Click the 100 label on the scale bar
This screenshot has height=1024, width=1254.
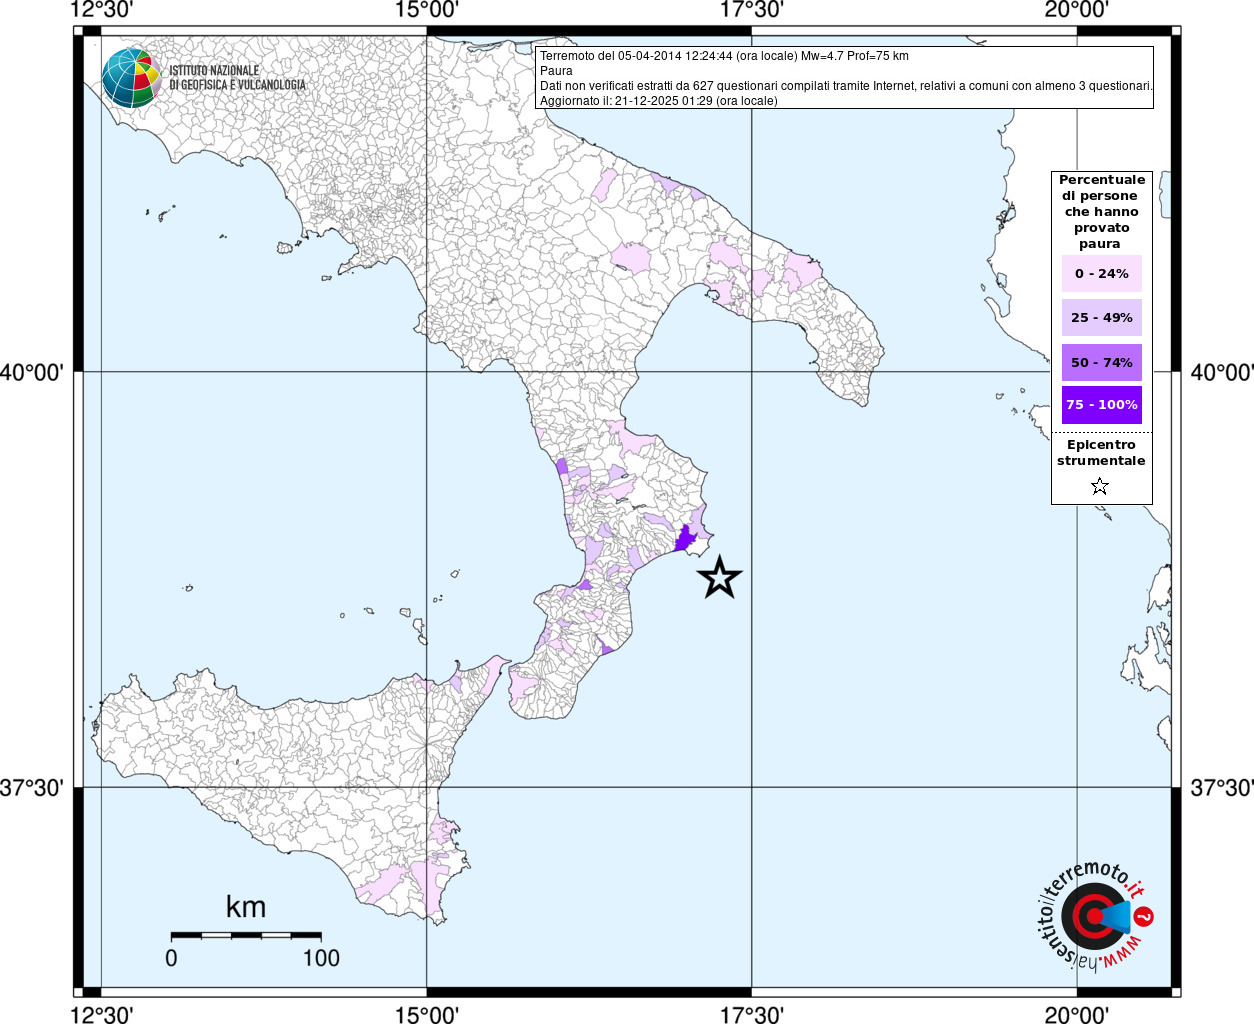pos(321,958)
